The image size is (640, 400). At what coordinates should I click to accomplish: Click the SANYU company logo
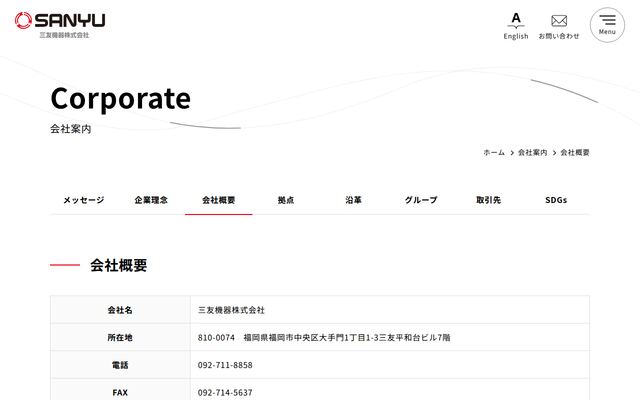pos(60,25)
